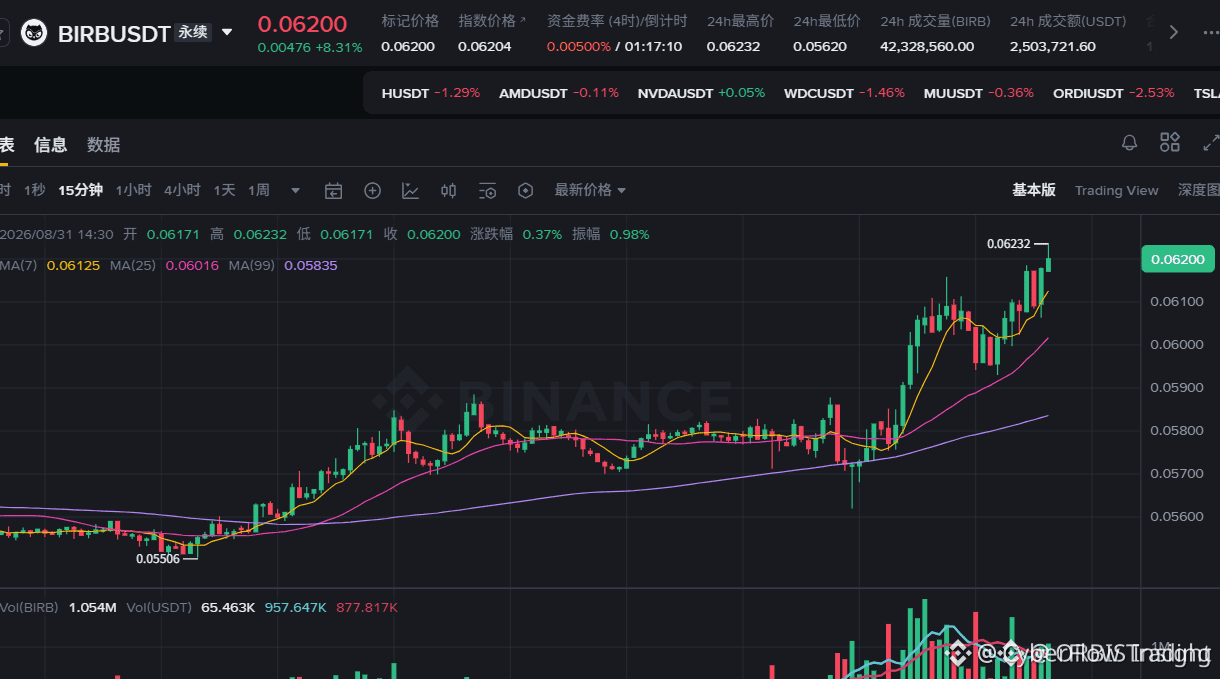Viewport: 1220px width, 679px height.
Task: Click the Vol(BIRB) volume label
Action: [29, 607]
